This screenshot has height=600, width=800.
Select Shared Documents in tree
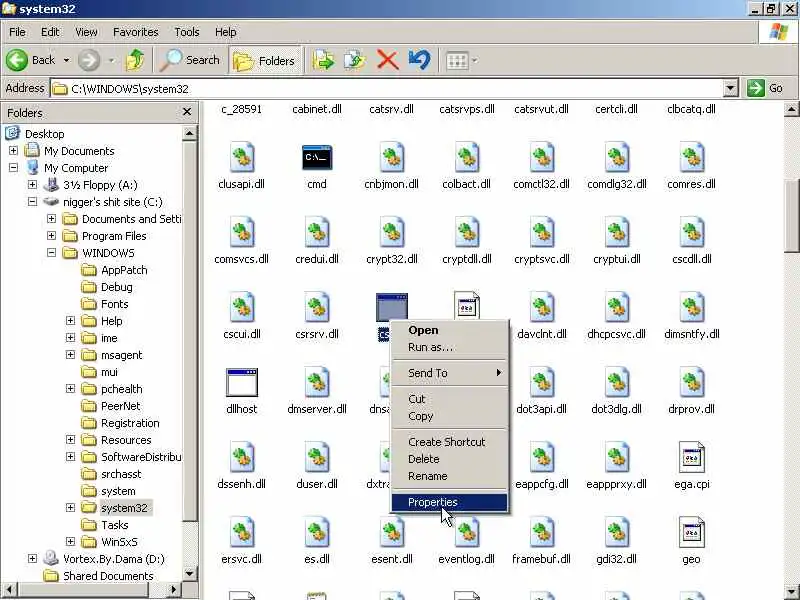click(x=108, y=576)
